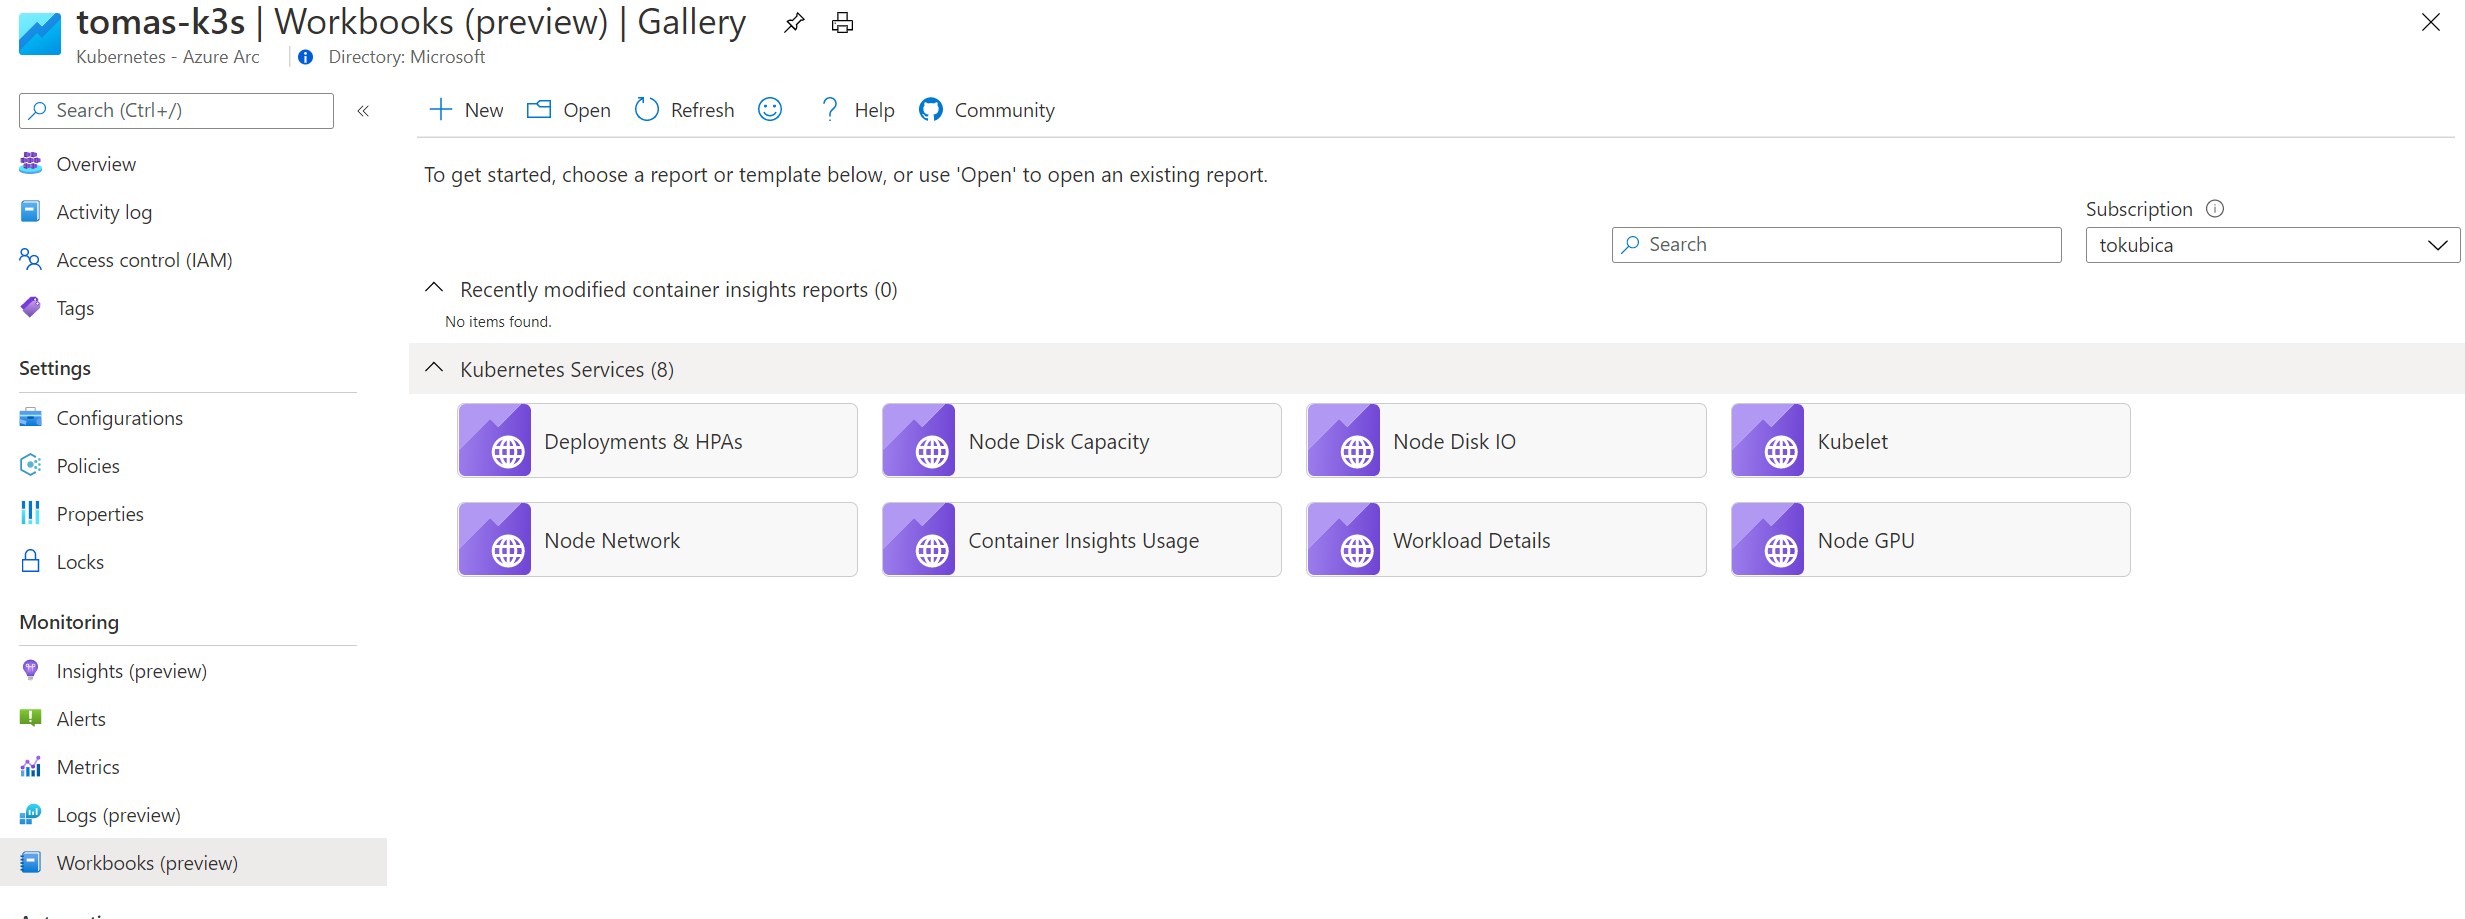Open an existing workbook report
This screenshot has width=2465, height=919.
[569, 110]
